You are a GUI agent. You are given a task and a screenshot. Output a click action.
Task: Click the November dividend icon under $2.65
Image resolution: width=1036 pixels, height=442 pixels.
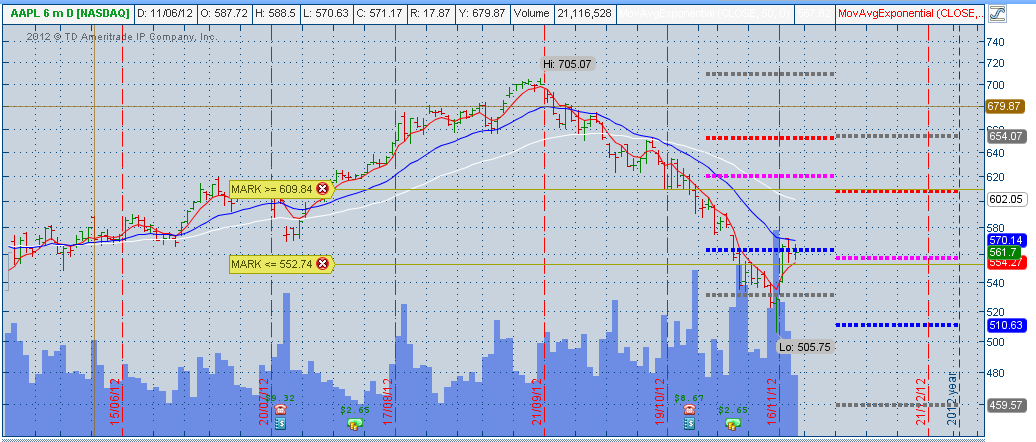731,423
